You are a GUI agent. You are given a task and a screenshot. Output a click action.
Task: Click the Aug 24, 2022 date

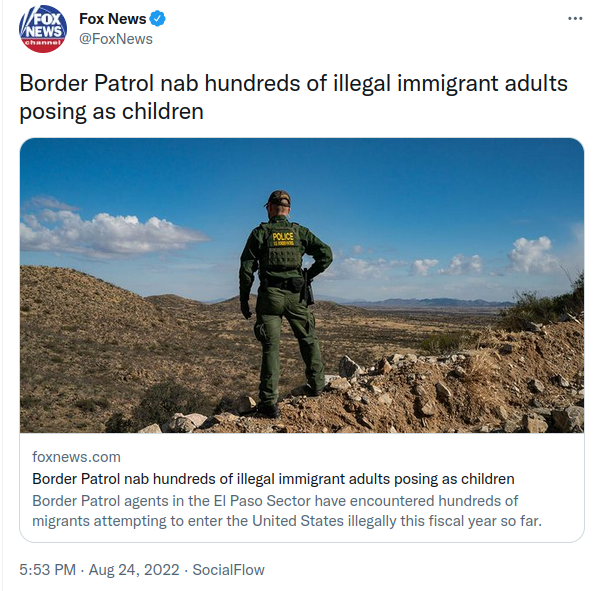point(134,570)
